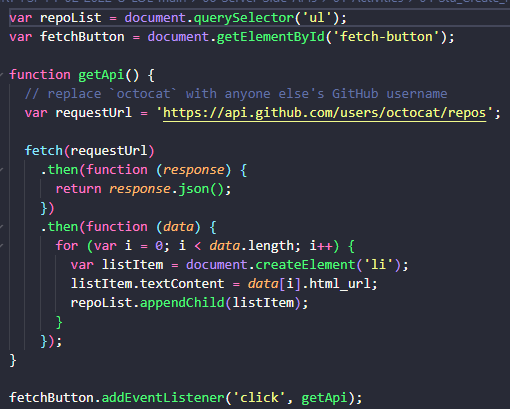This screenshot has height=409, width=510.
Task: Select the 'click' string literal
Action: point(259,398)
